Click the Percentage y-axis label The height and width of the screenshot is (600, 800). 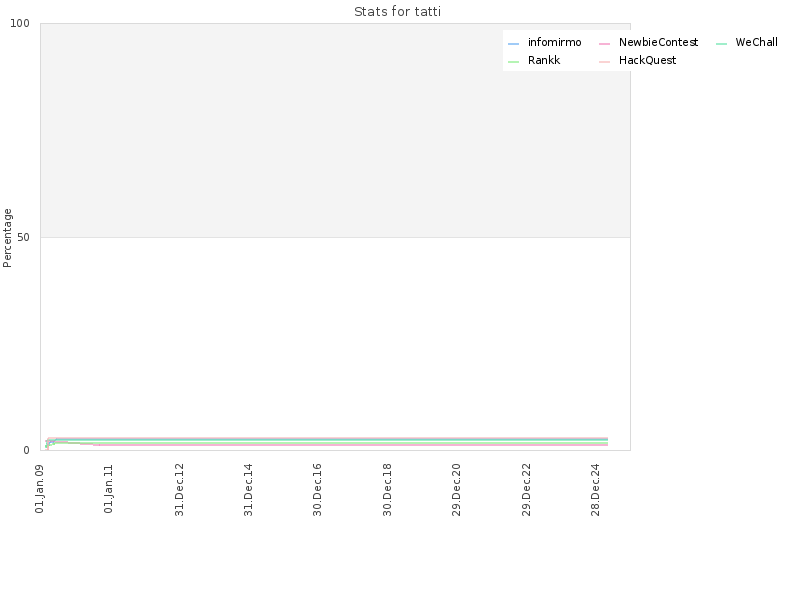coord(7,238)
